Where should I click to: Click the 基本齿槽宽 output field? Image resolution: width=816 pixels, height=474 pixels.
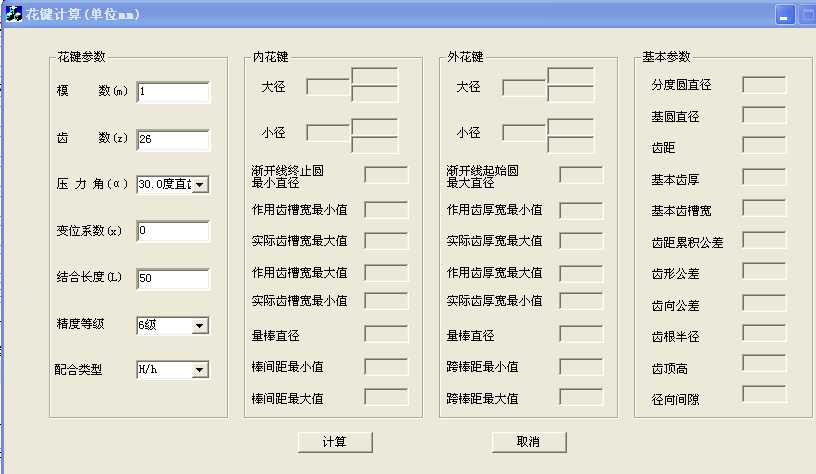764,208
